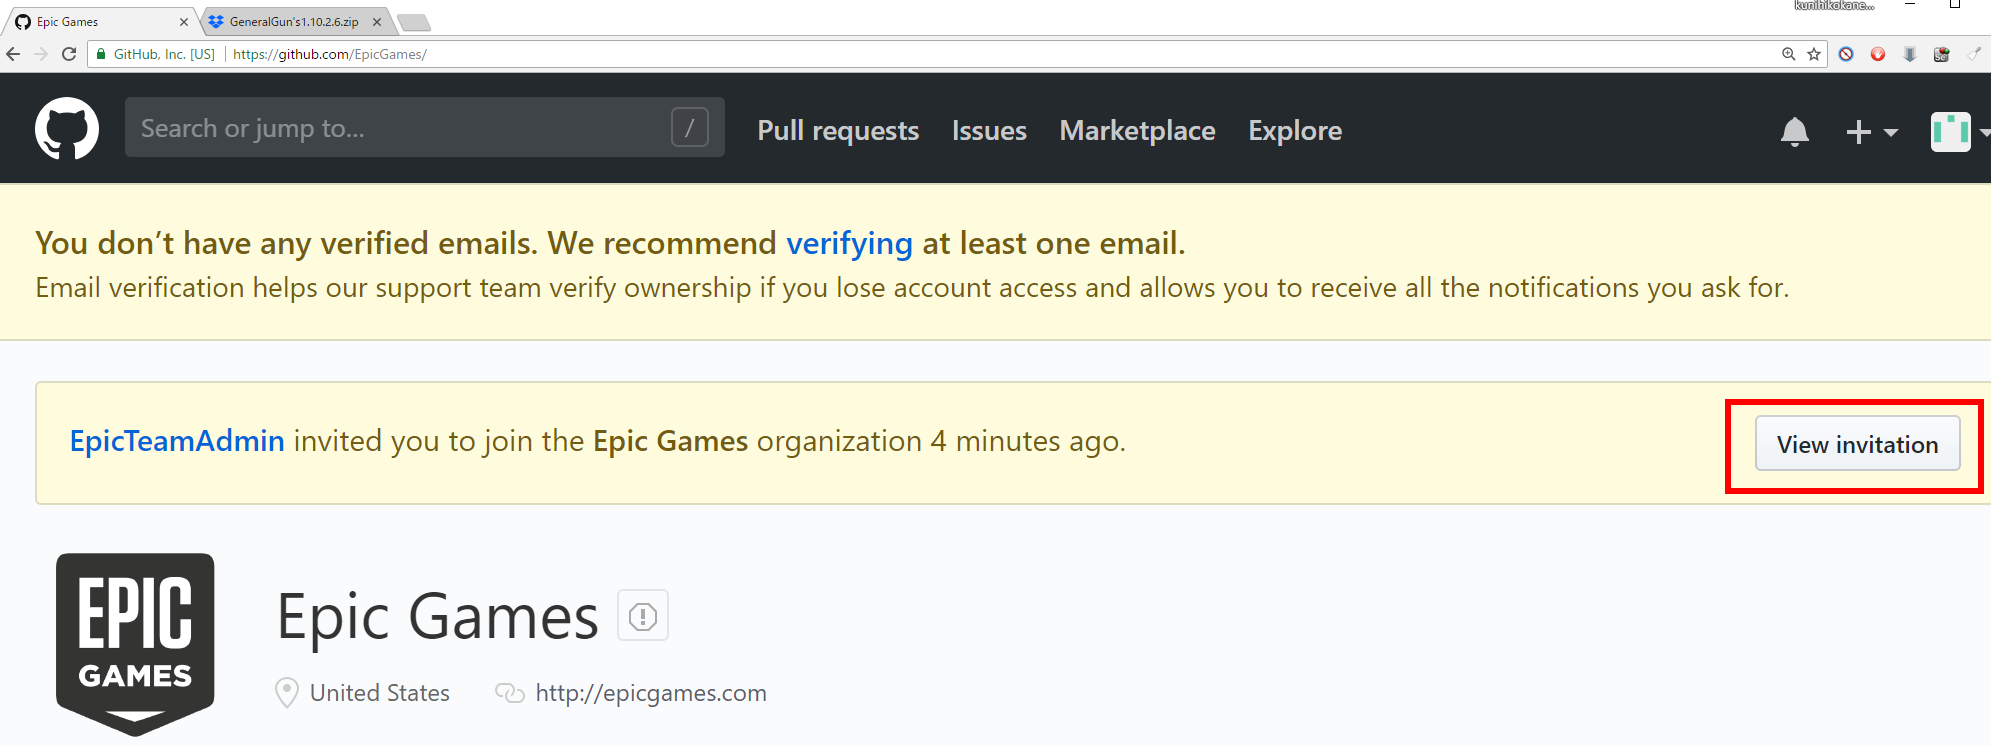The width and height of the screenshot is (1991, 746).
Task: Open the EpicTeamAdmin profile link
Action: (177, 441)
